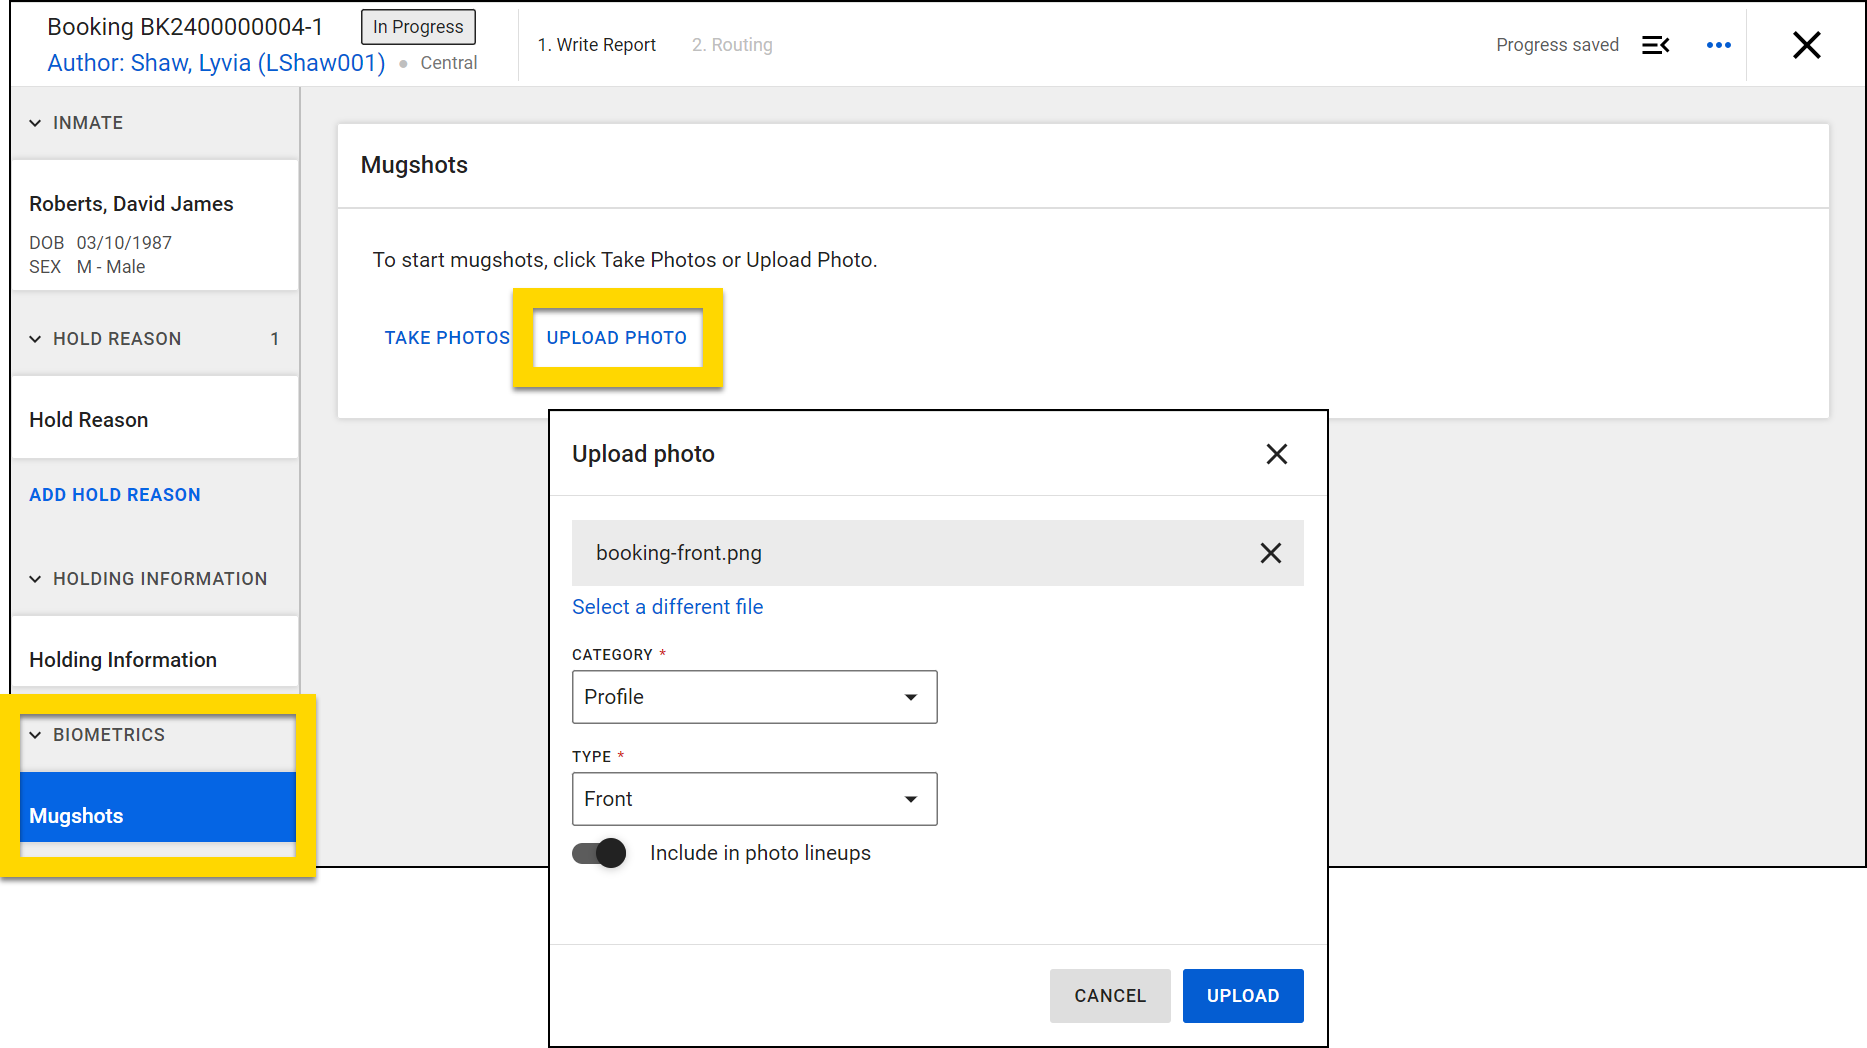Image resolution: width=1867 pixels, height=1048 pixels.
Task: Close the Upload photo dialog
Action: tap(1276, 454)
